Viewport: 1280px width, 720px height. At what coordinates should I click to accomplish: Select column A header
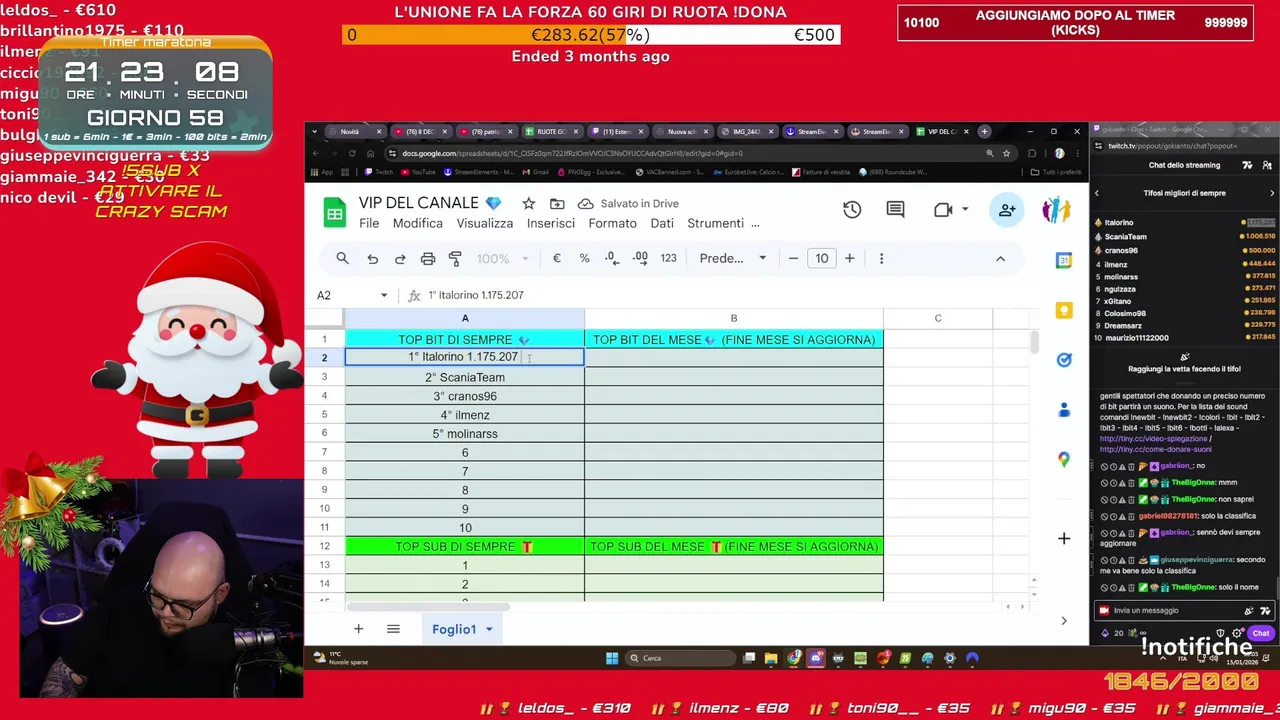pyautogui.click(x=465, y=318)
